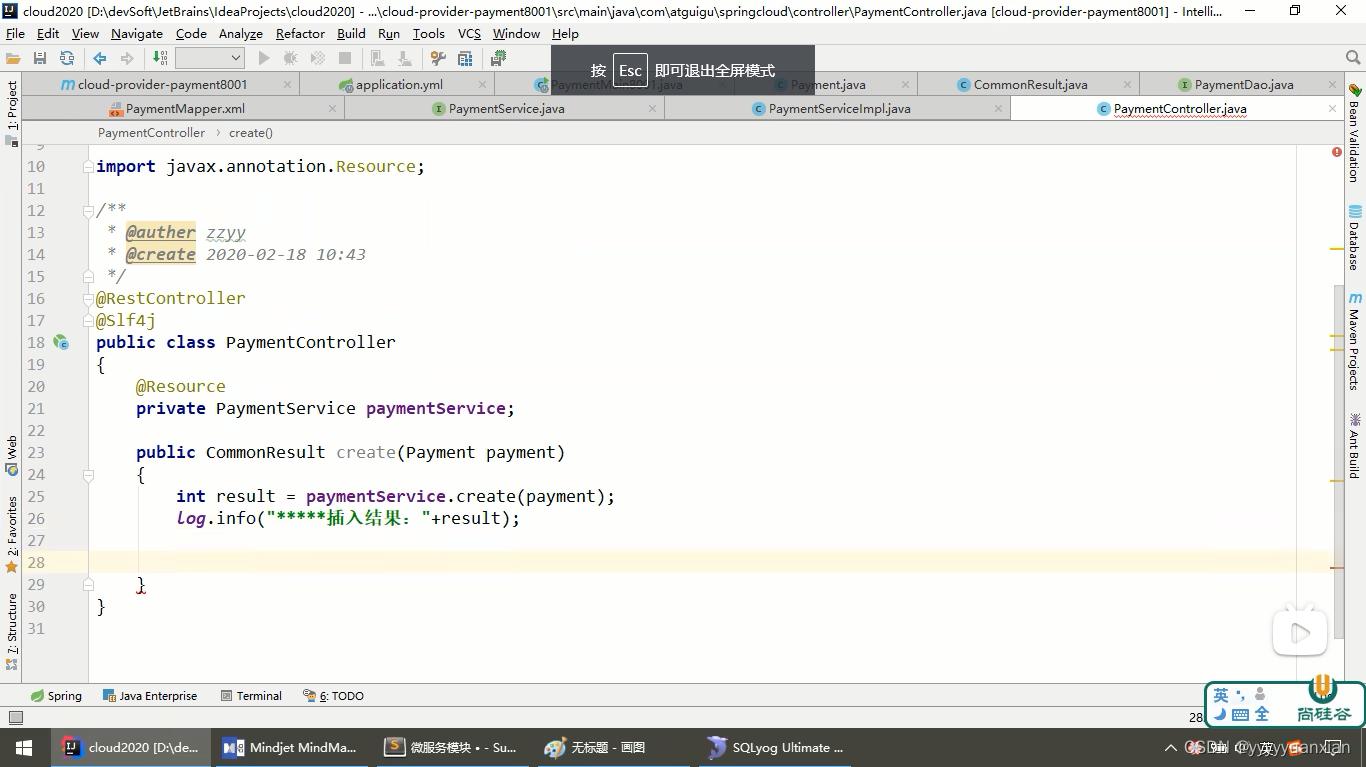Open the 6: TODO tool window

tap(334, 696)
